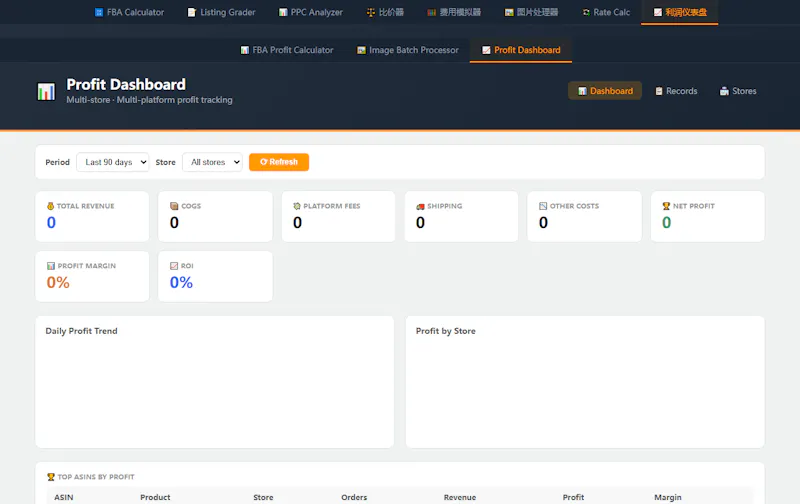This screenshot has height=504, width=800.
Task: Click the Revenue column header
Action: coord(460,497)
